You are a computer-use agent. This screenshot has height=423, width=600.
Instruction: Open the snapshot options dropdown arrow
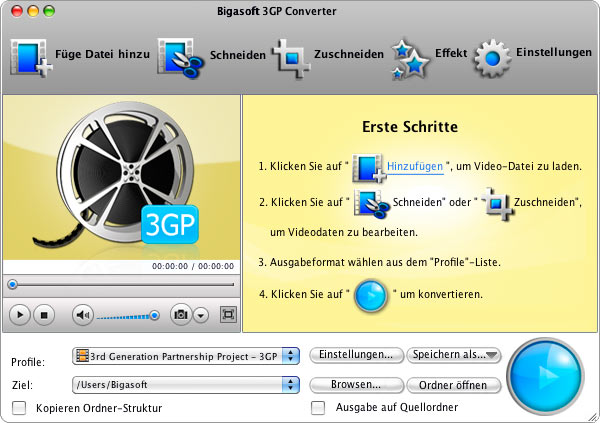(201, 315)
